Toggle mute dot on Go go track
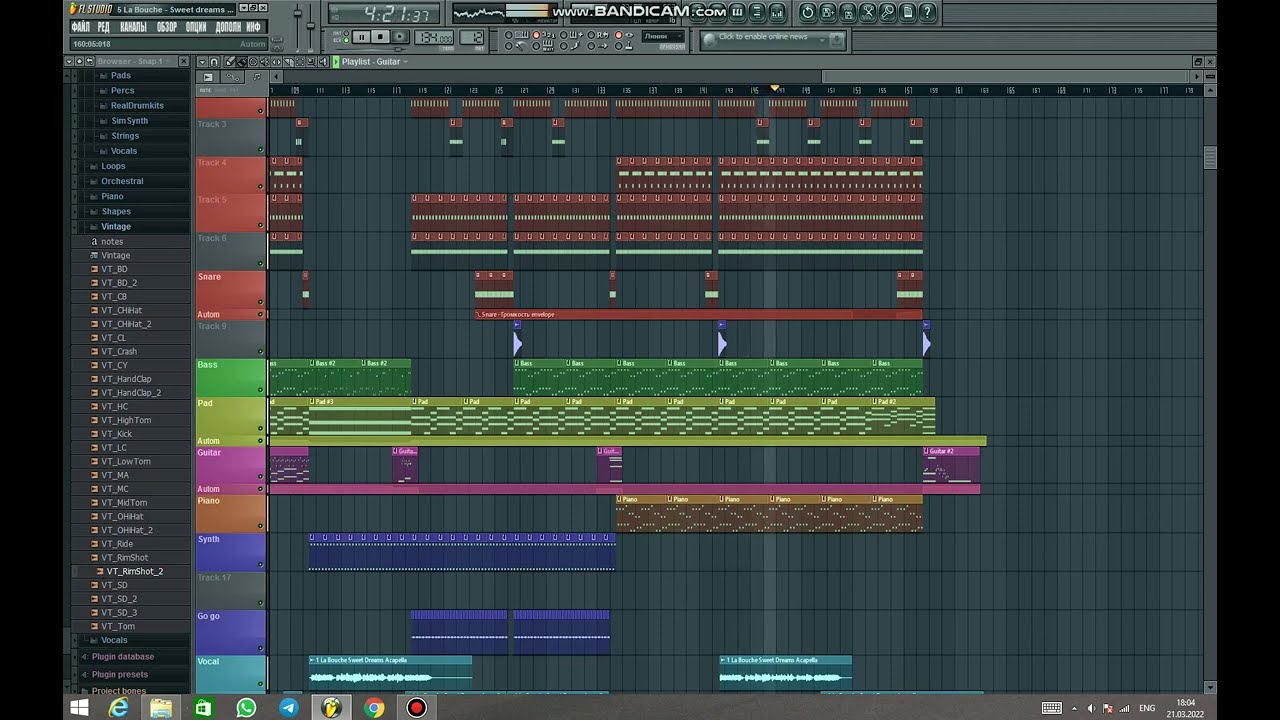1280x720 pixels. 261,647
